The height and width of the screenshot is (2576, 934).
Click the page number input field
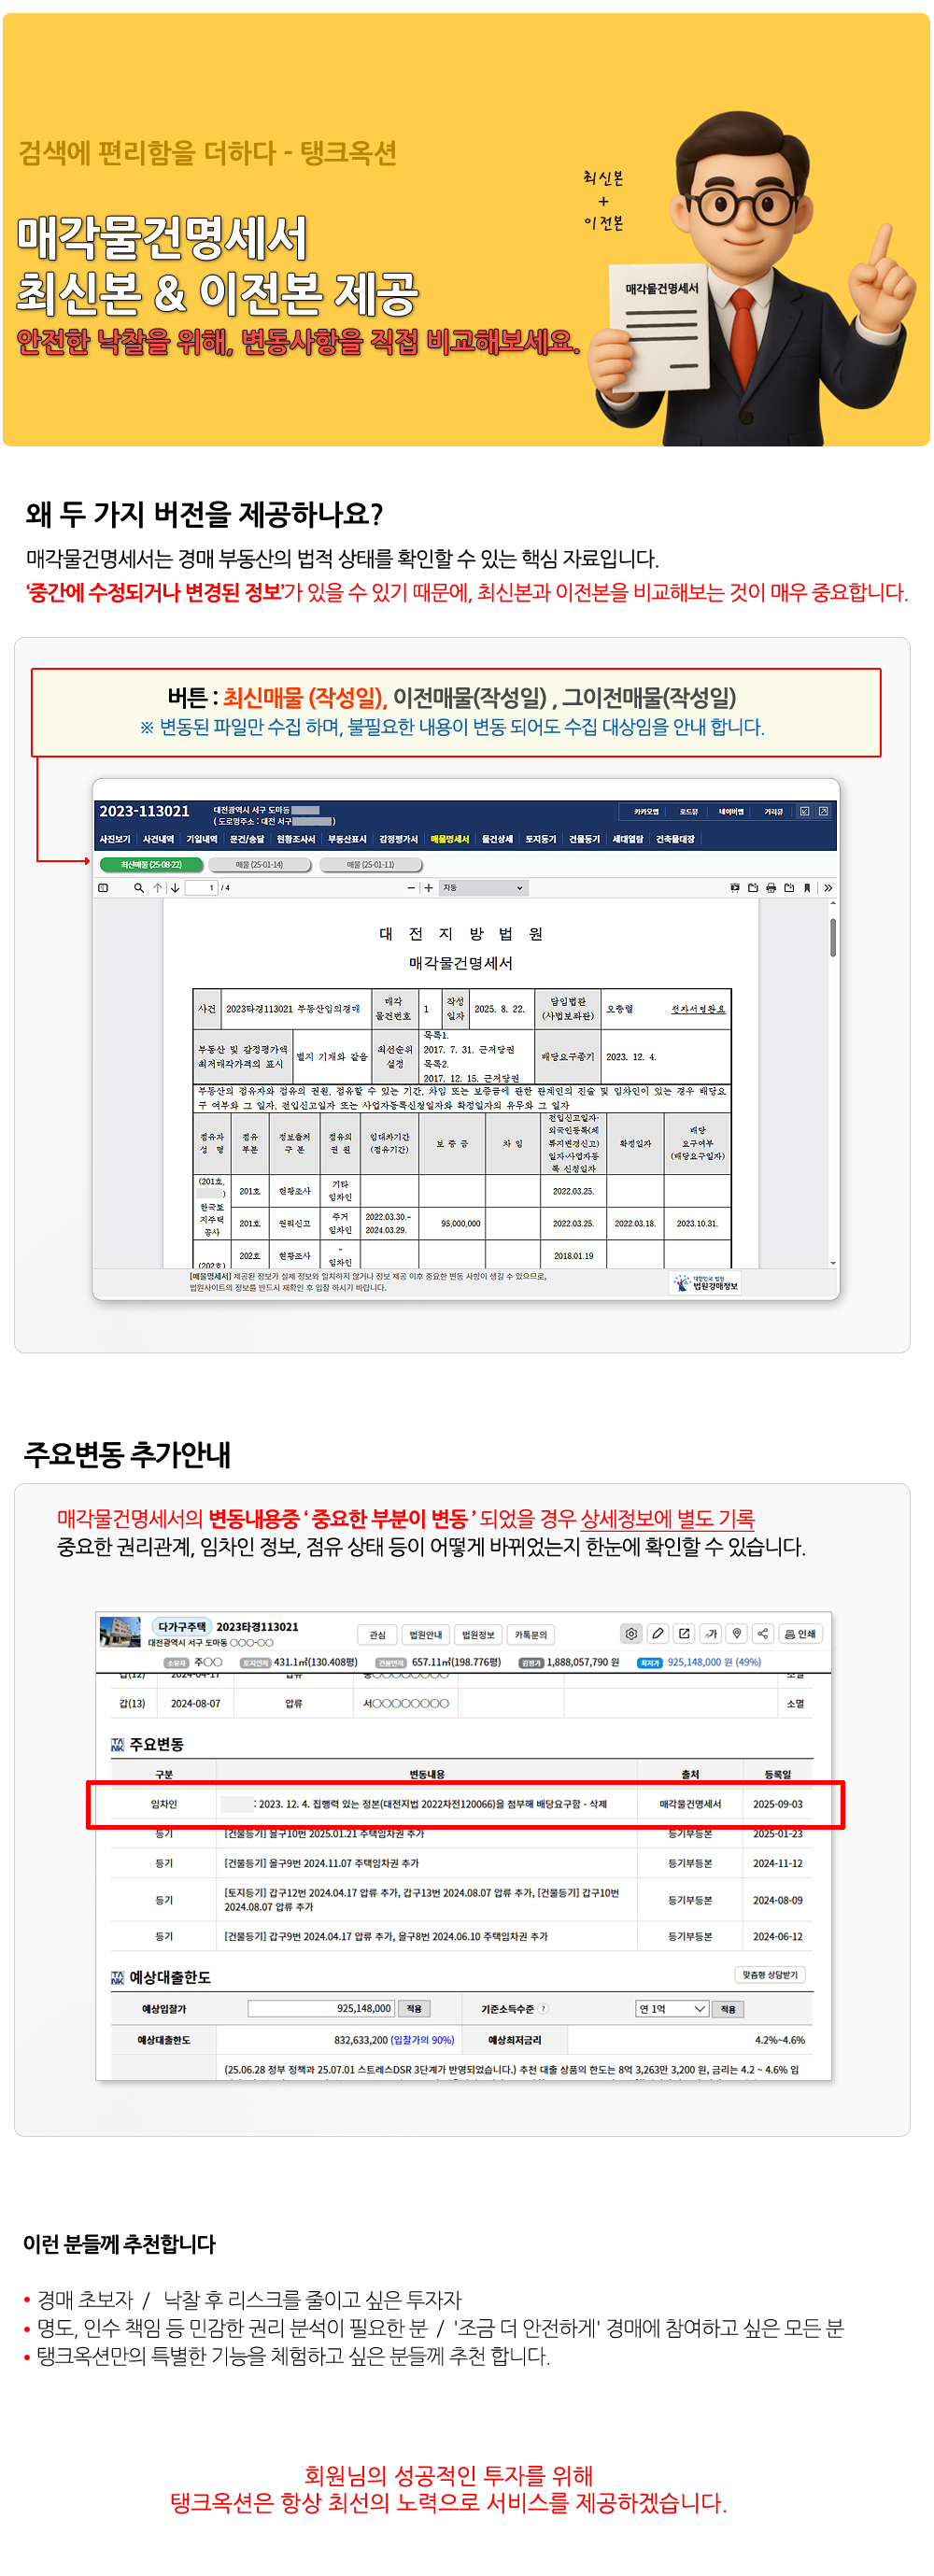201,888
